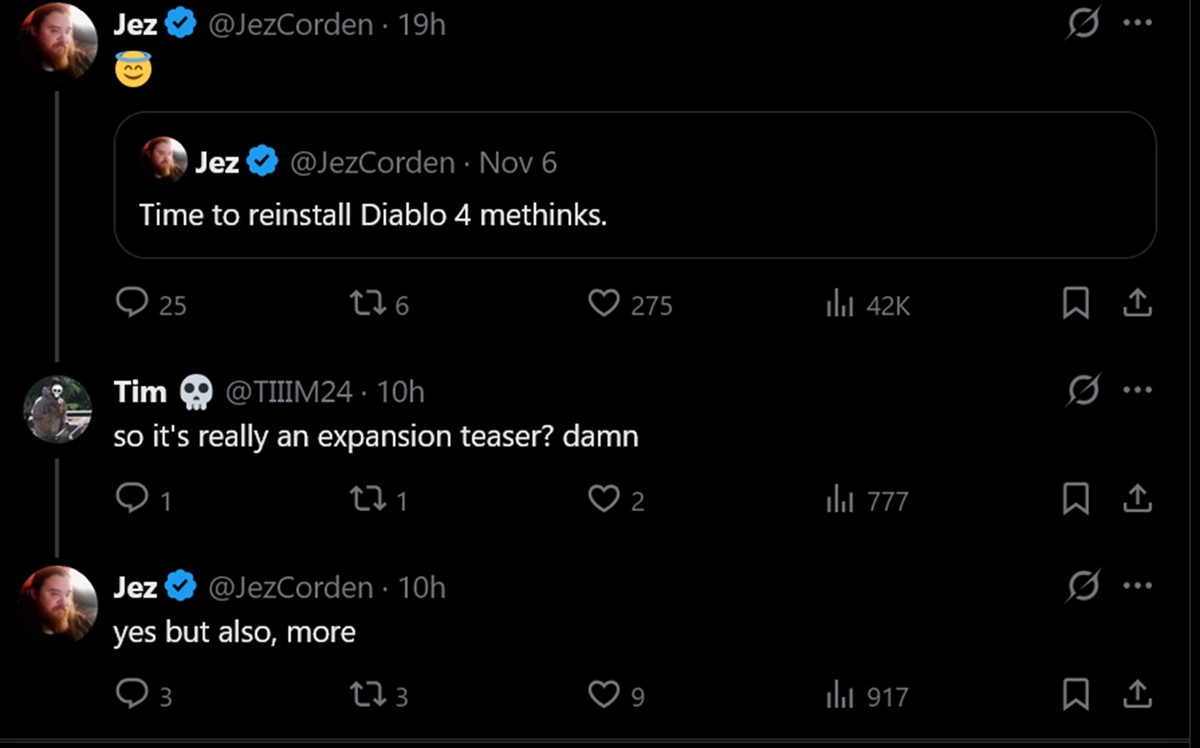Viewport: 1200px width, 748px height.
Task: Toggle repost on Jez's last reply
Action: pos(363,694)
